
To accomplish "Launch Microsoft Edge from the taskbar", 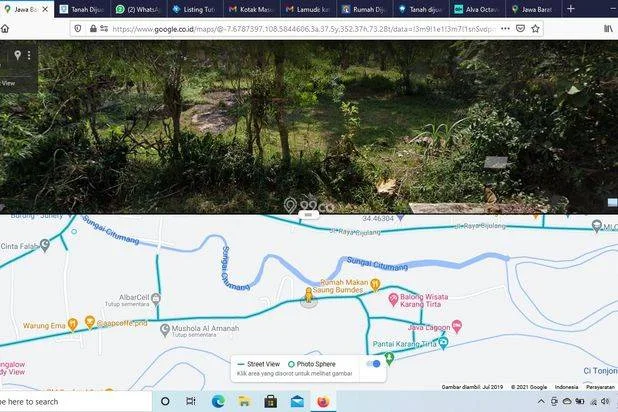I will click(x=218, y=401).
